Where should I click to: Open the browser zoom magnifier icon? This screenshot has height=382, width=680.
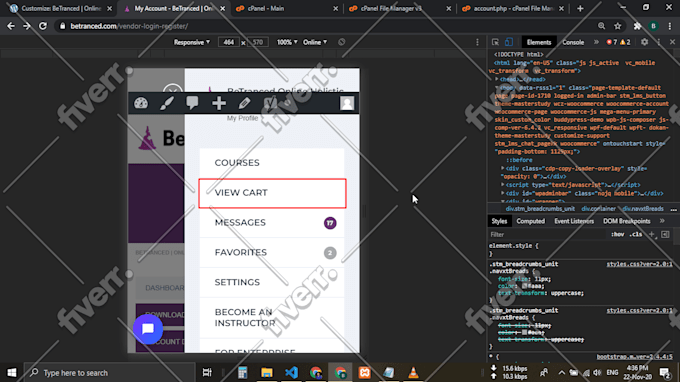602,26
